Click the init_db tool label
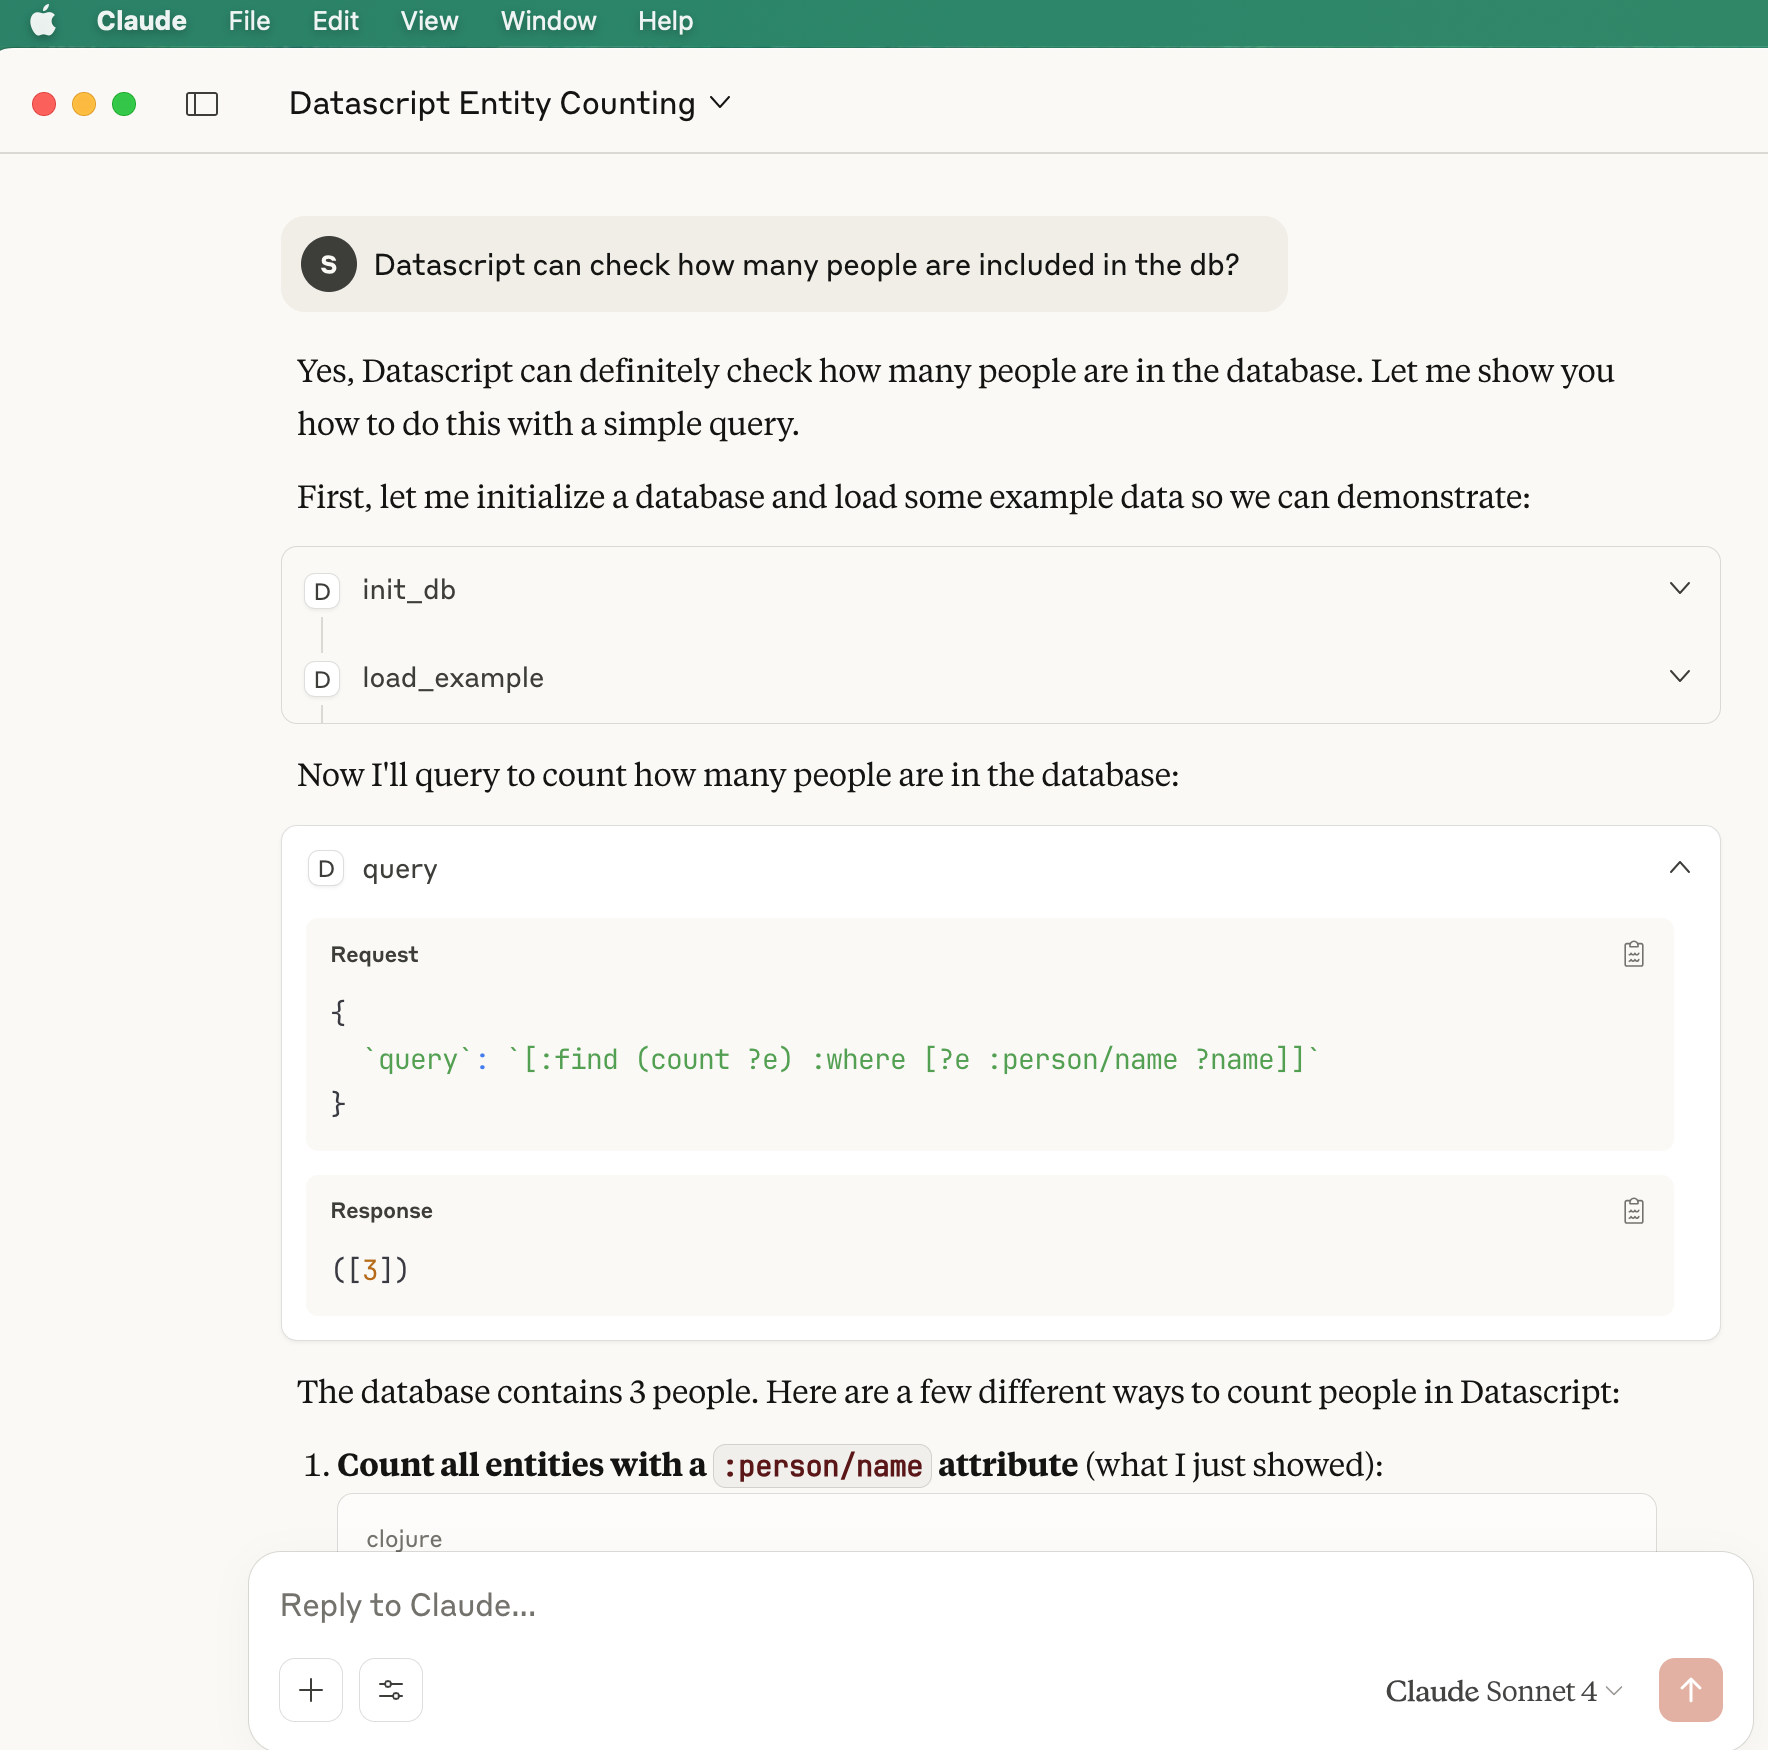1768x1750 pixels. tap(409, 590)
